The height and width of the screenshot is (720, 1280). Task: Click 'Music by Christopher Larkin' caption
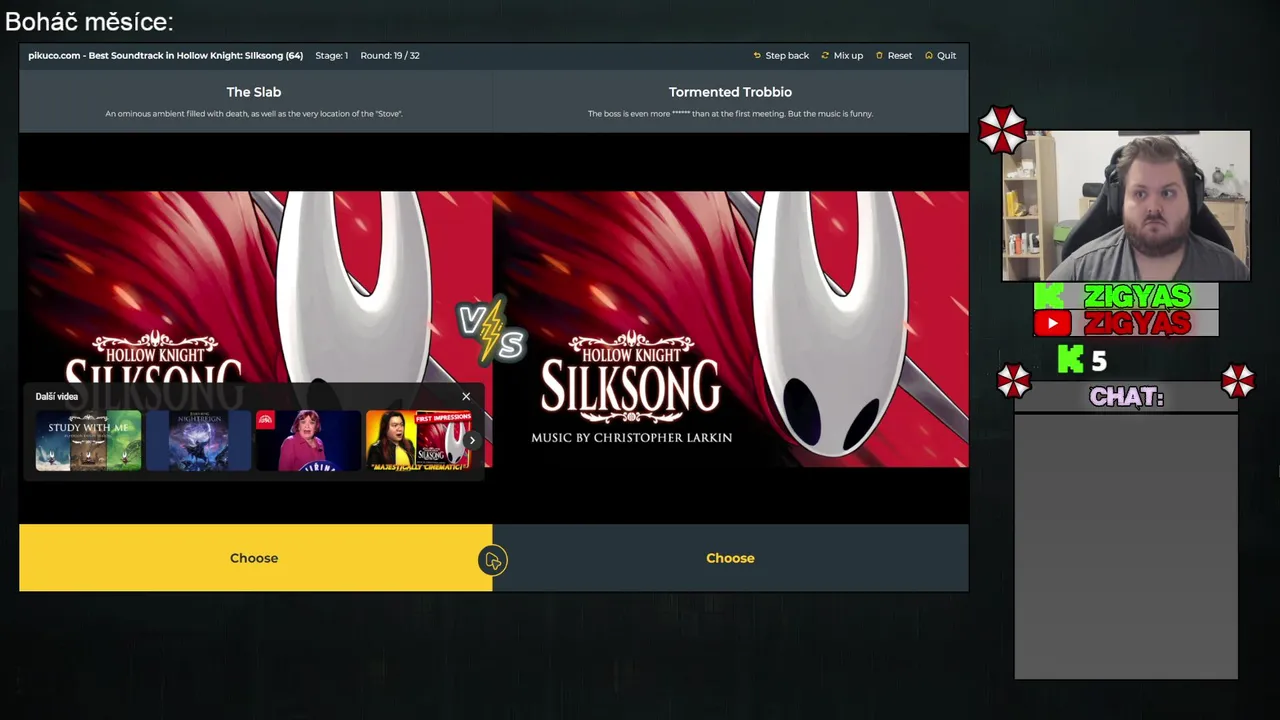tap(631, 438)
